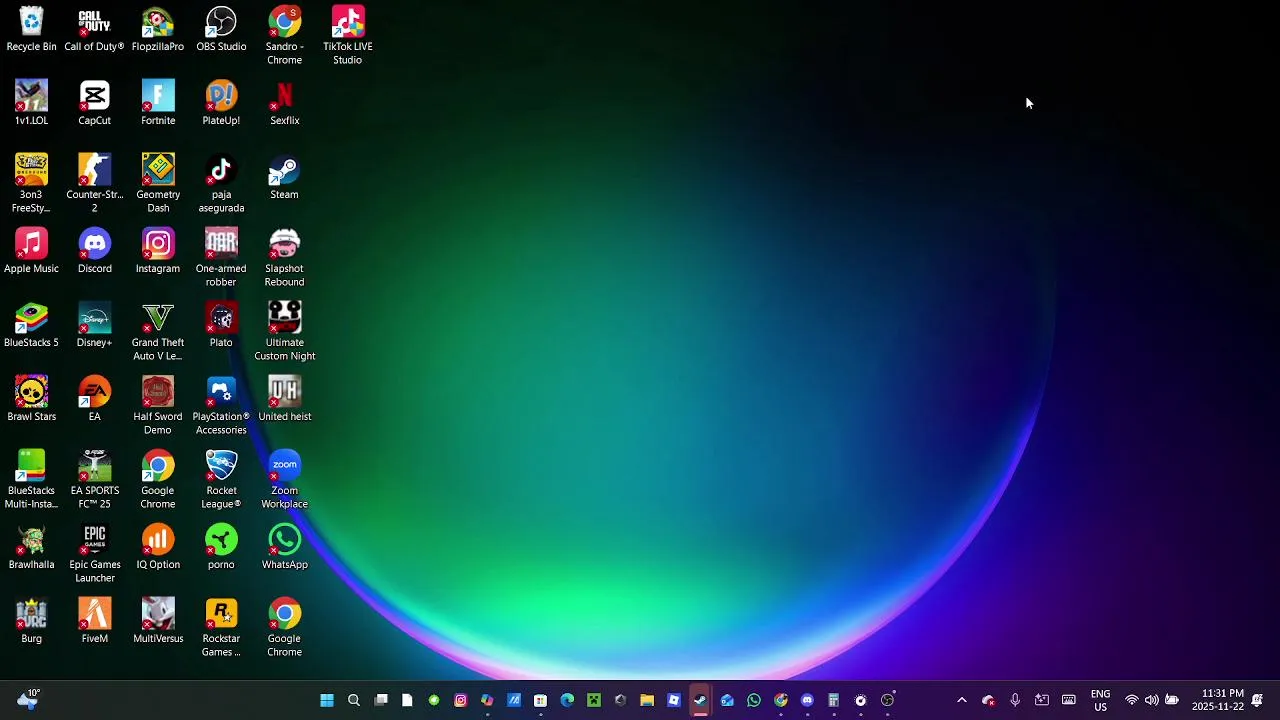Screen dimensions: 1280x720
Task: Select the Rocket League desktop icon
Action: tap(221, 480)
